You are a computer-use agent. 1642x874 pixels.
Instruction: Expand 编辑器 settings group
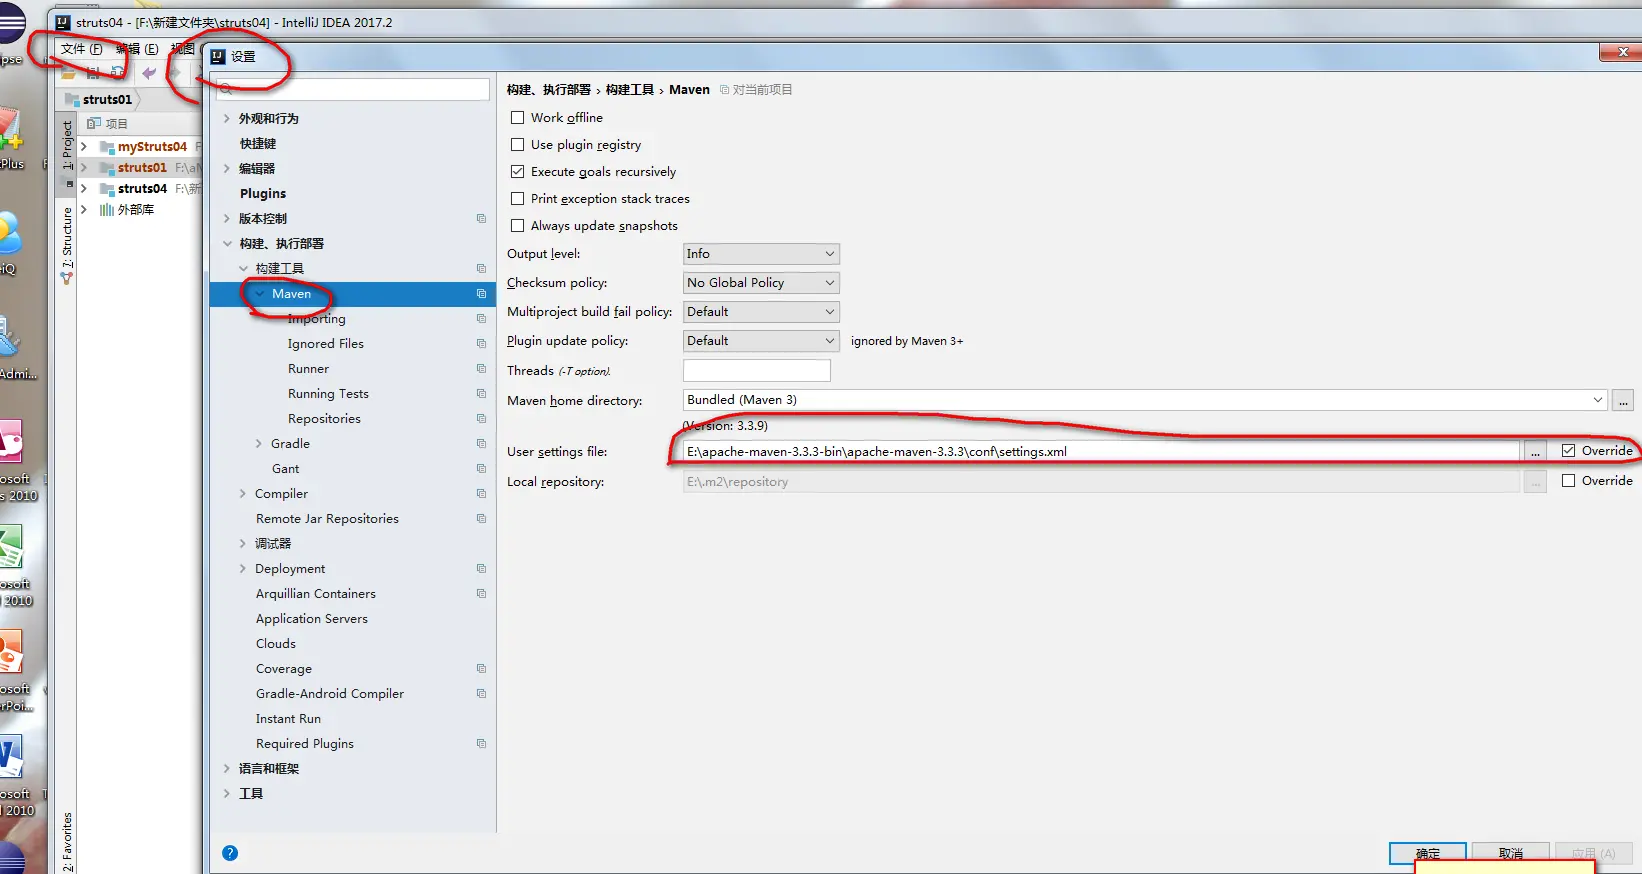[x=227, y=168]
